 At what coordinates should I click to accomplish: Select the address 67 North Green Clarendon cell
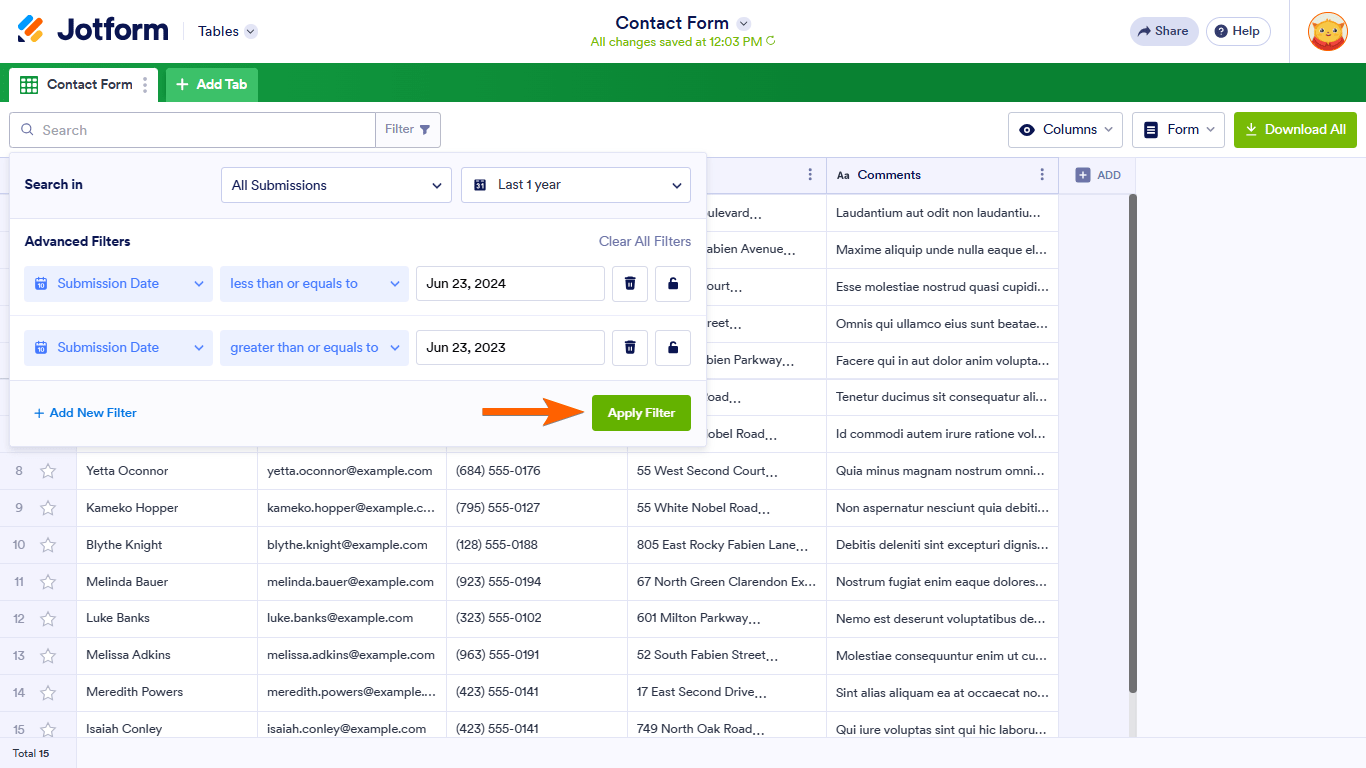727,582
